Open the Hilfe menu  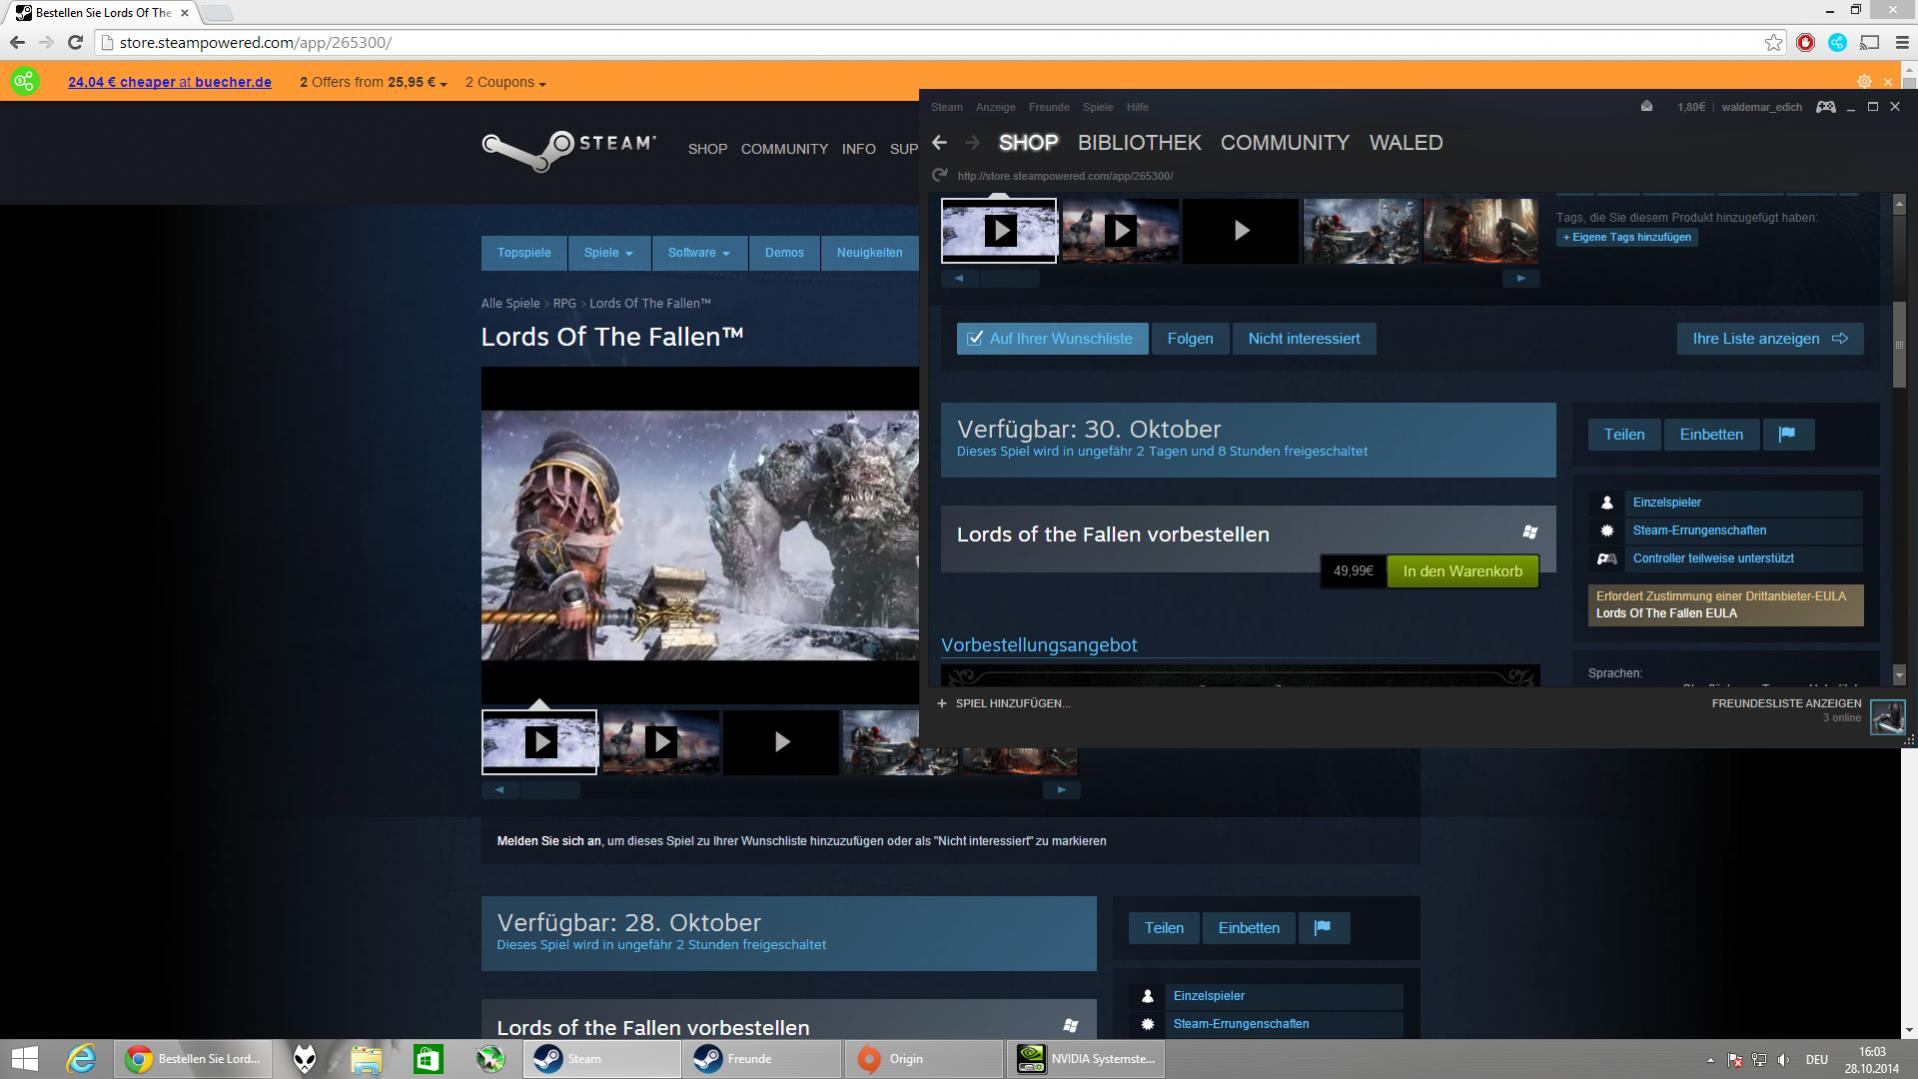point(1137,107)
